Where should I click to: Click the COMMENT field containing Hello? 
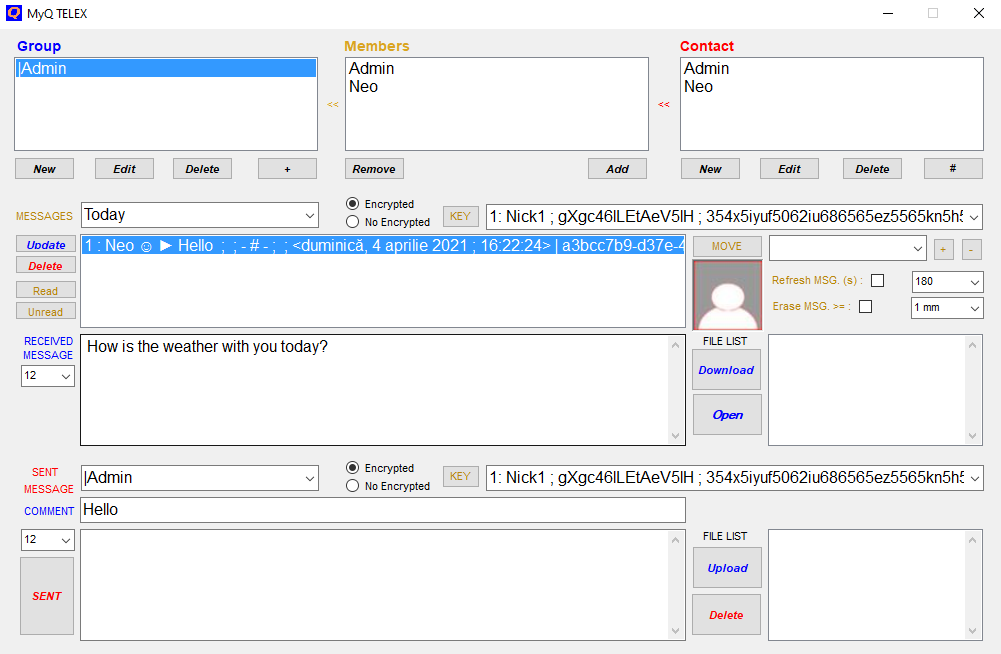(383, 510)
